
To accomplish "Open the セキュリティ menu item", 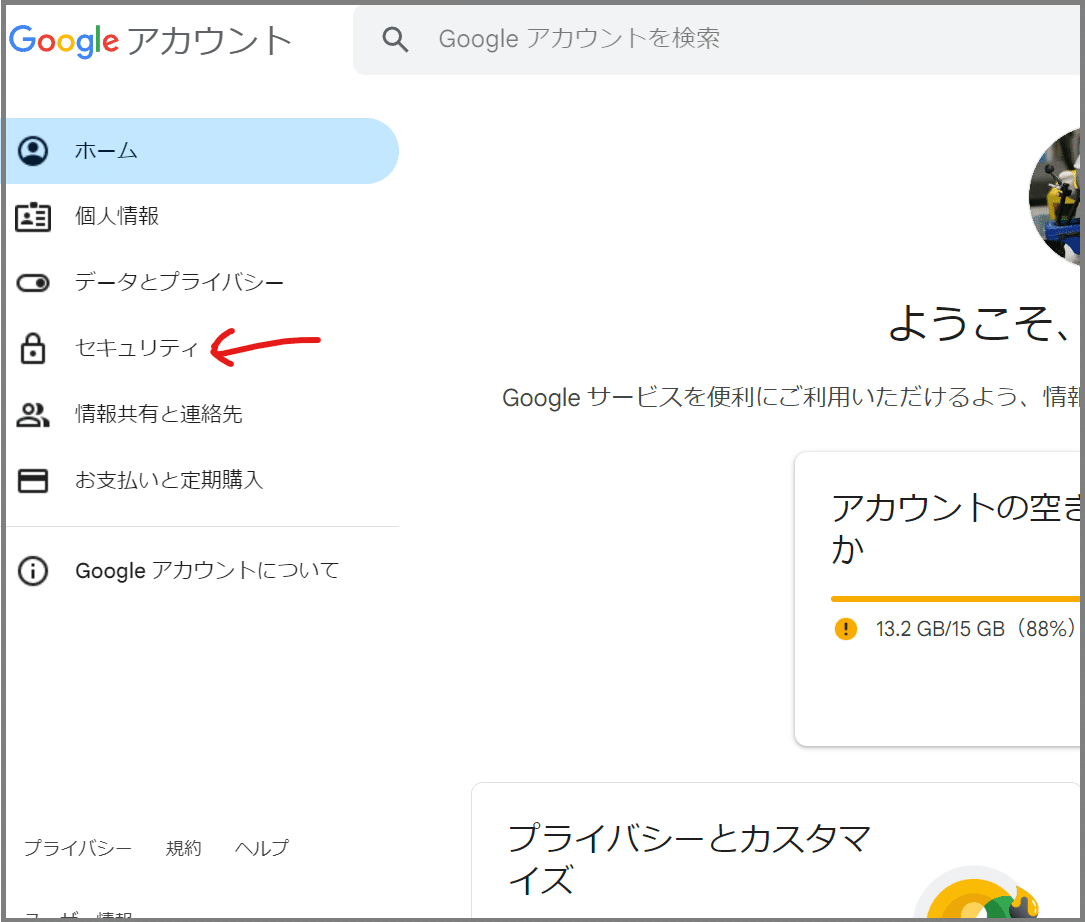I will pos(201,348).
